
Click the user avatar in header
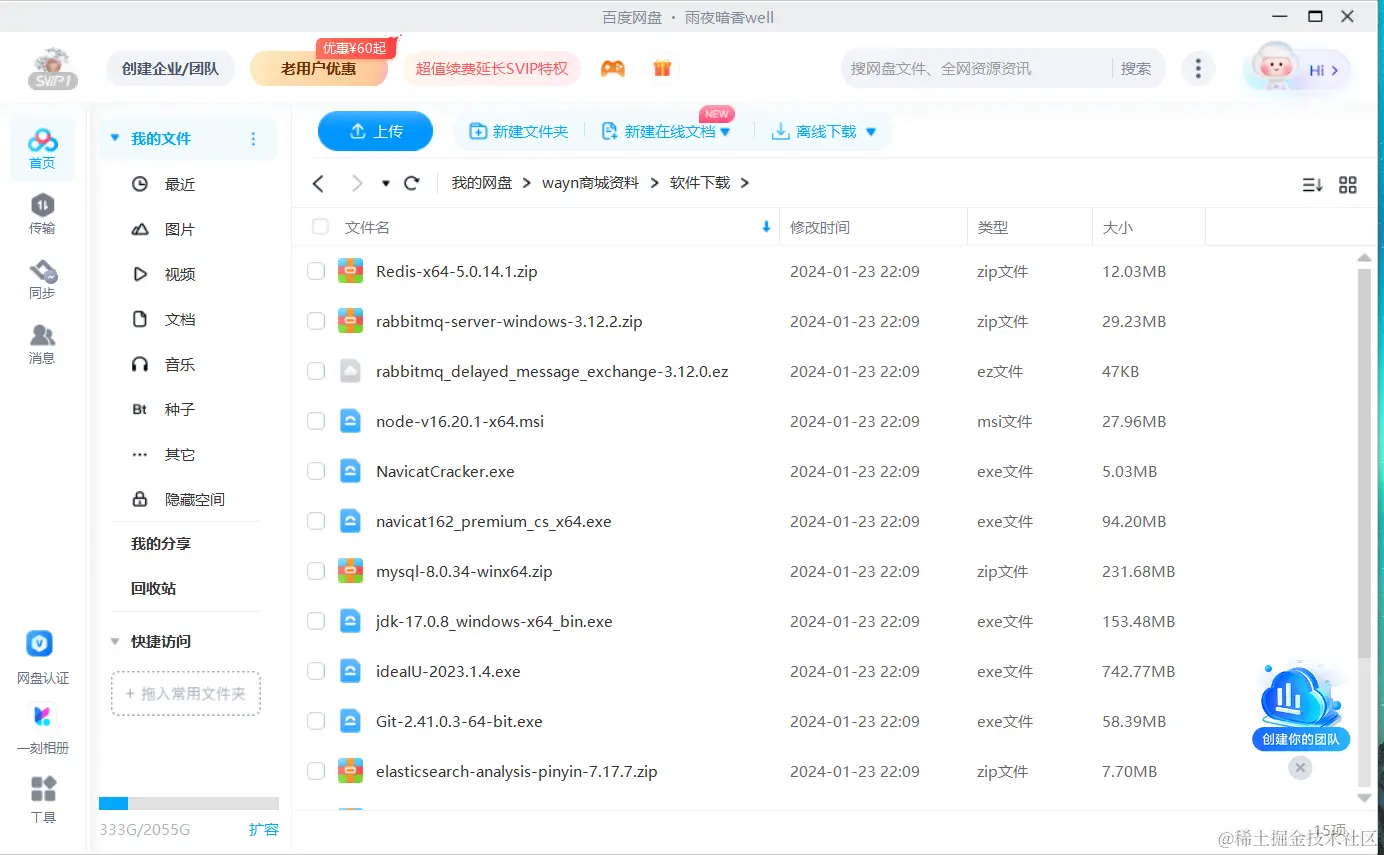(x=1274, y=68)
